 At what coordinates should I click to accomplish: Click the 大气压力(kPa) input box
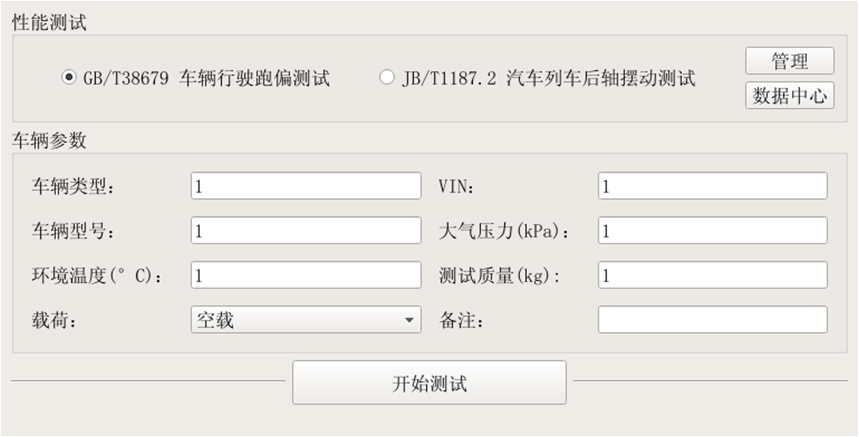[712, 231]
